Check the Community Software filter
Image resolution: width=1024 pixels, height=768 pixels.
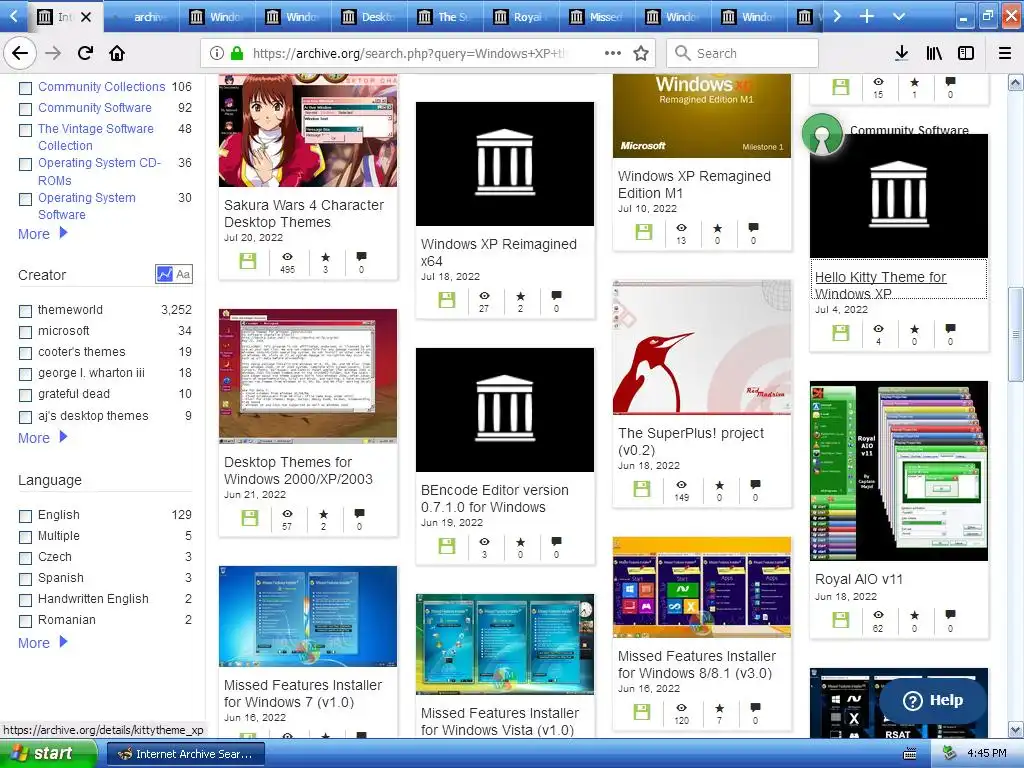25,108
